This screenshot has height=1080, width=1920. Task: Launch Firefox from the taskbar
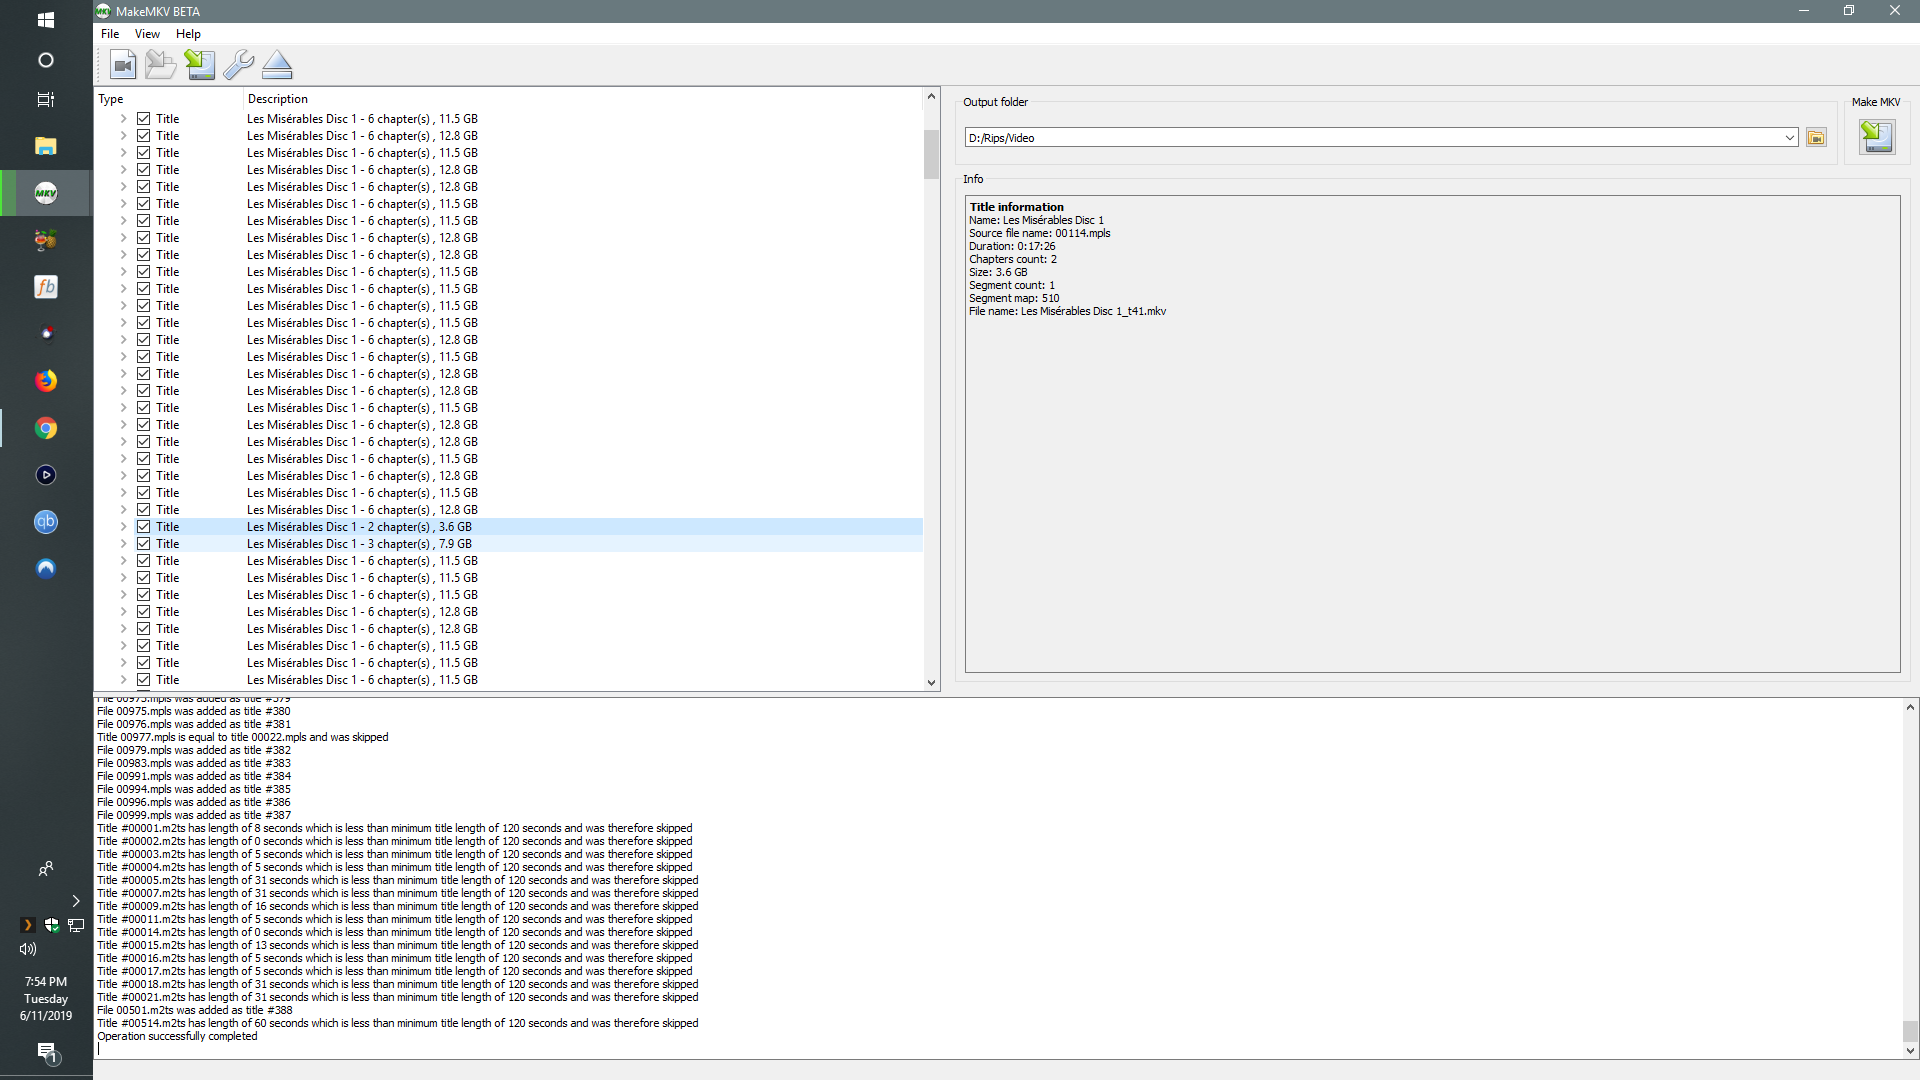[x=46, y=381]
